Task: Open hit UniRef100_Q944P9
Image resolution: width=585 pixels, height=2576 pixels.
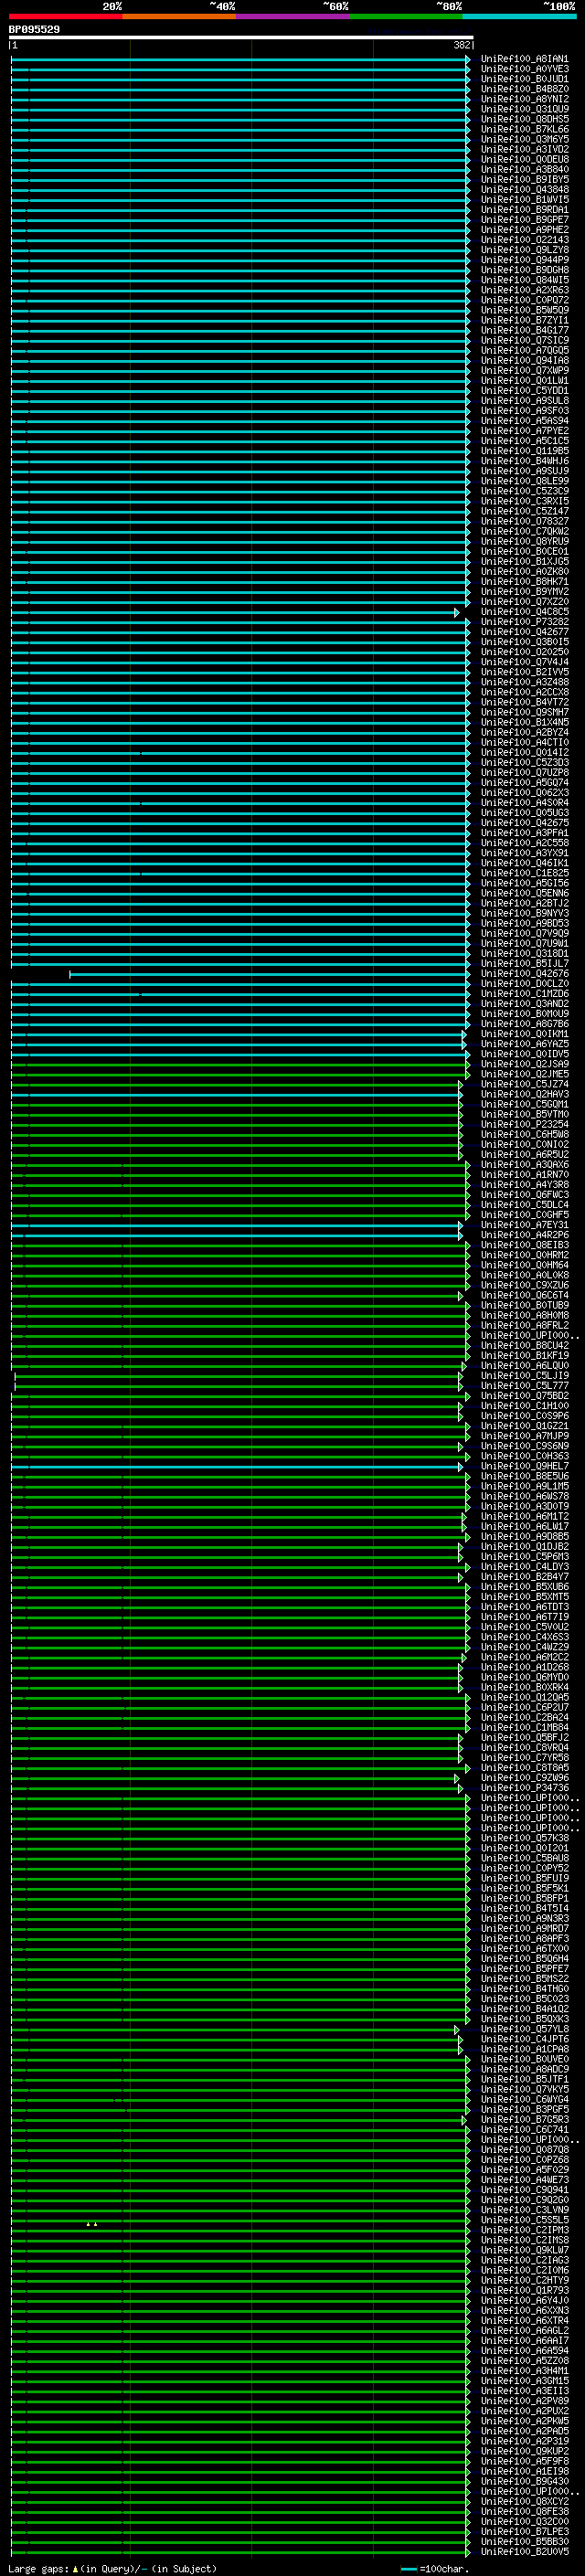Action: click(524, 260)
